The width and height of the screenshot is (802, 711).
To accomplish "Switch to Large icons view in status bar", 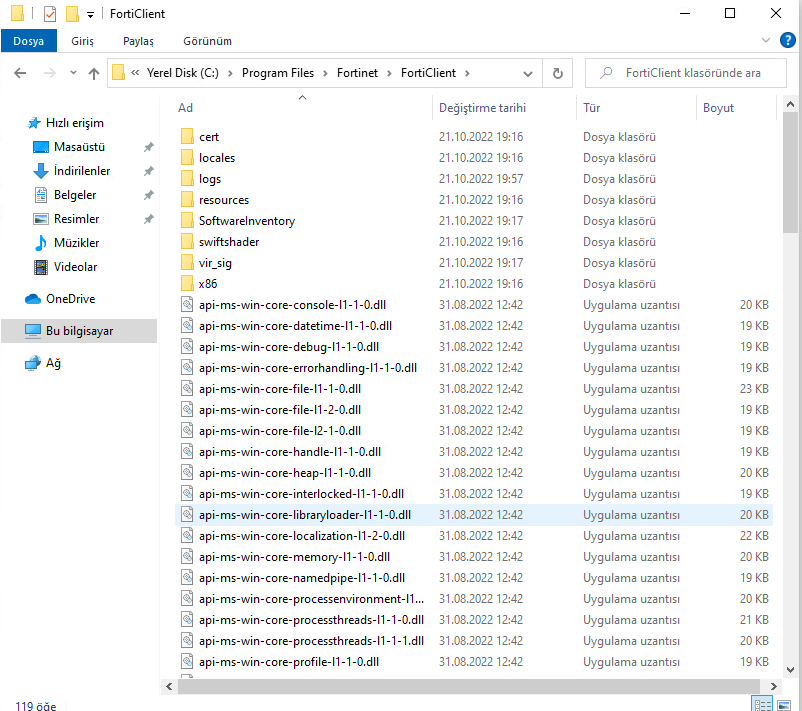I will pyautogui.click(x=784, y=704).
